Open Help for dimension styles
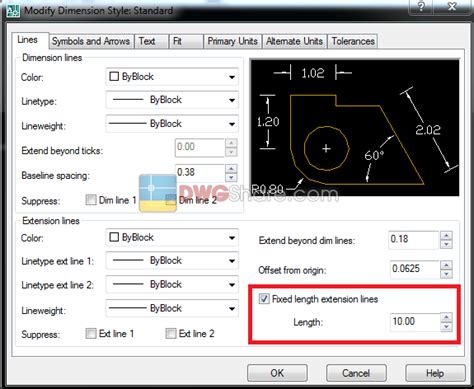 click(x=435, y=373)
